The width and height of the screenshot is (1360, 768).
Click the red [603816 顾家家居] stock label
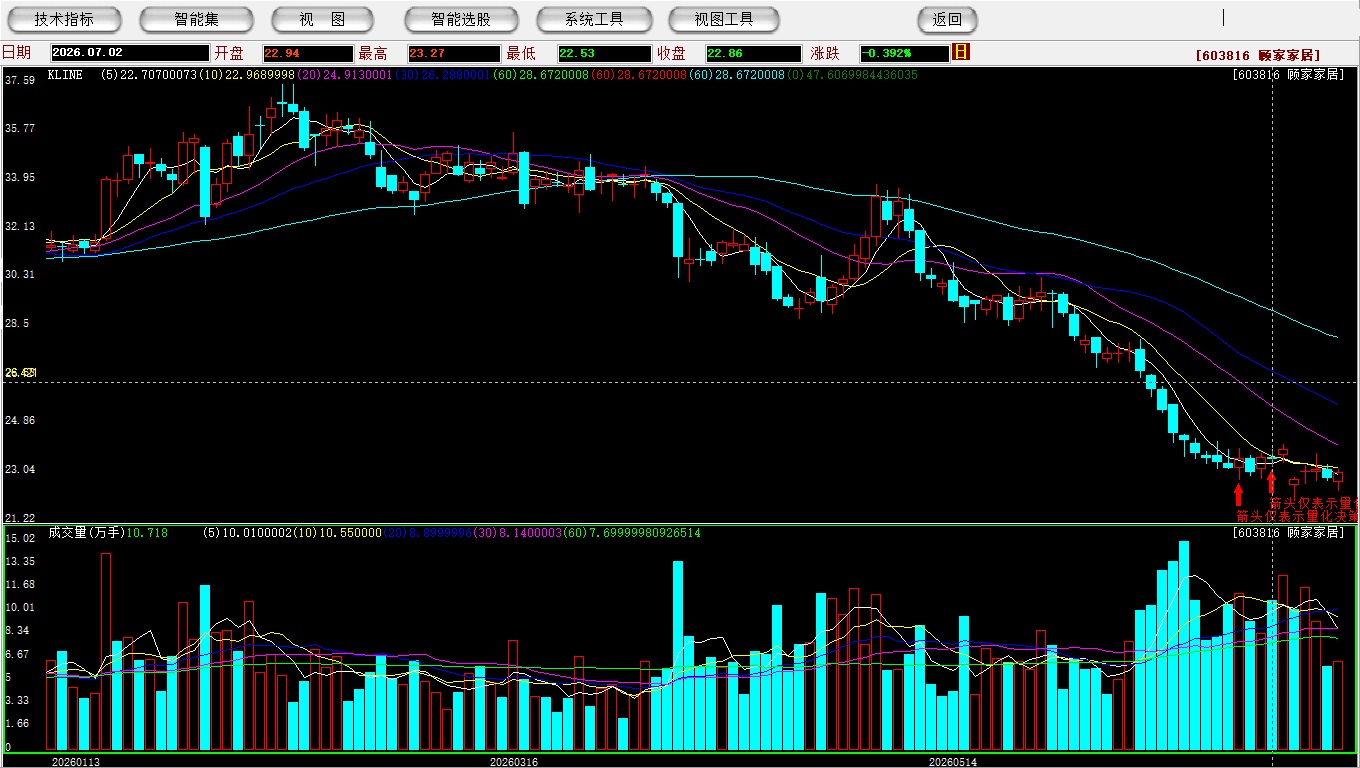coord(1258,56)
